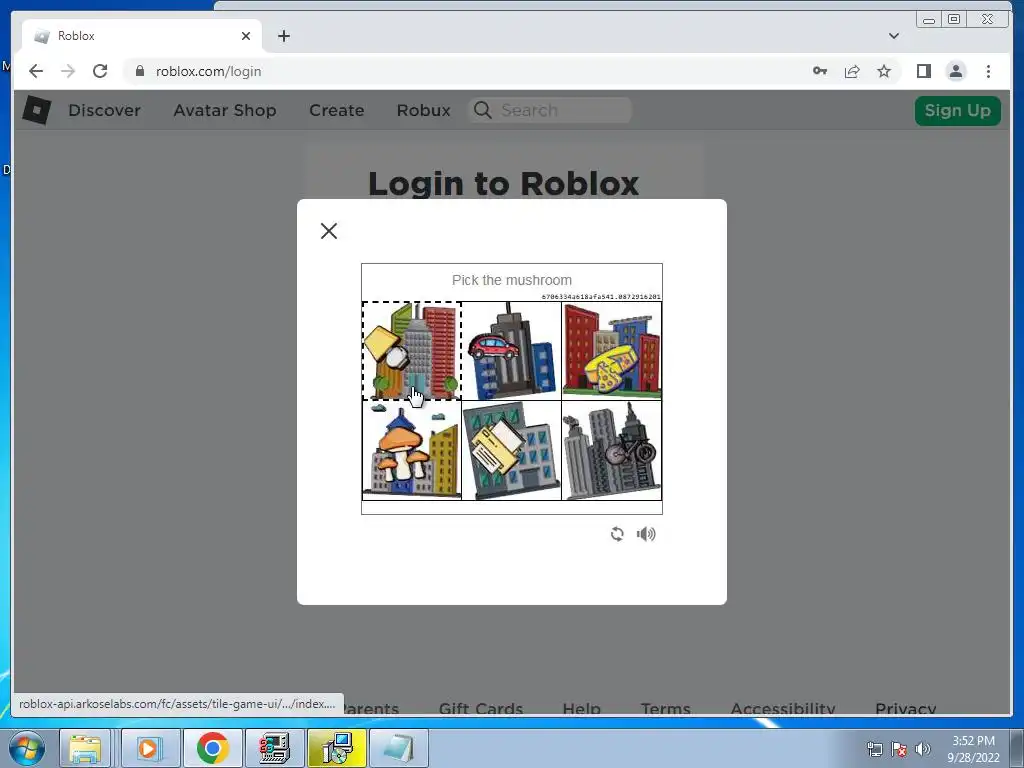The image size is (1024, 768).
Task: Open the Accessibility footer link
Action: (783, 708)
